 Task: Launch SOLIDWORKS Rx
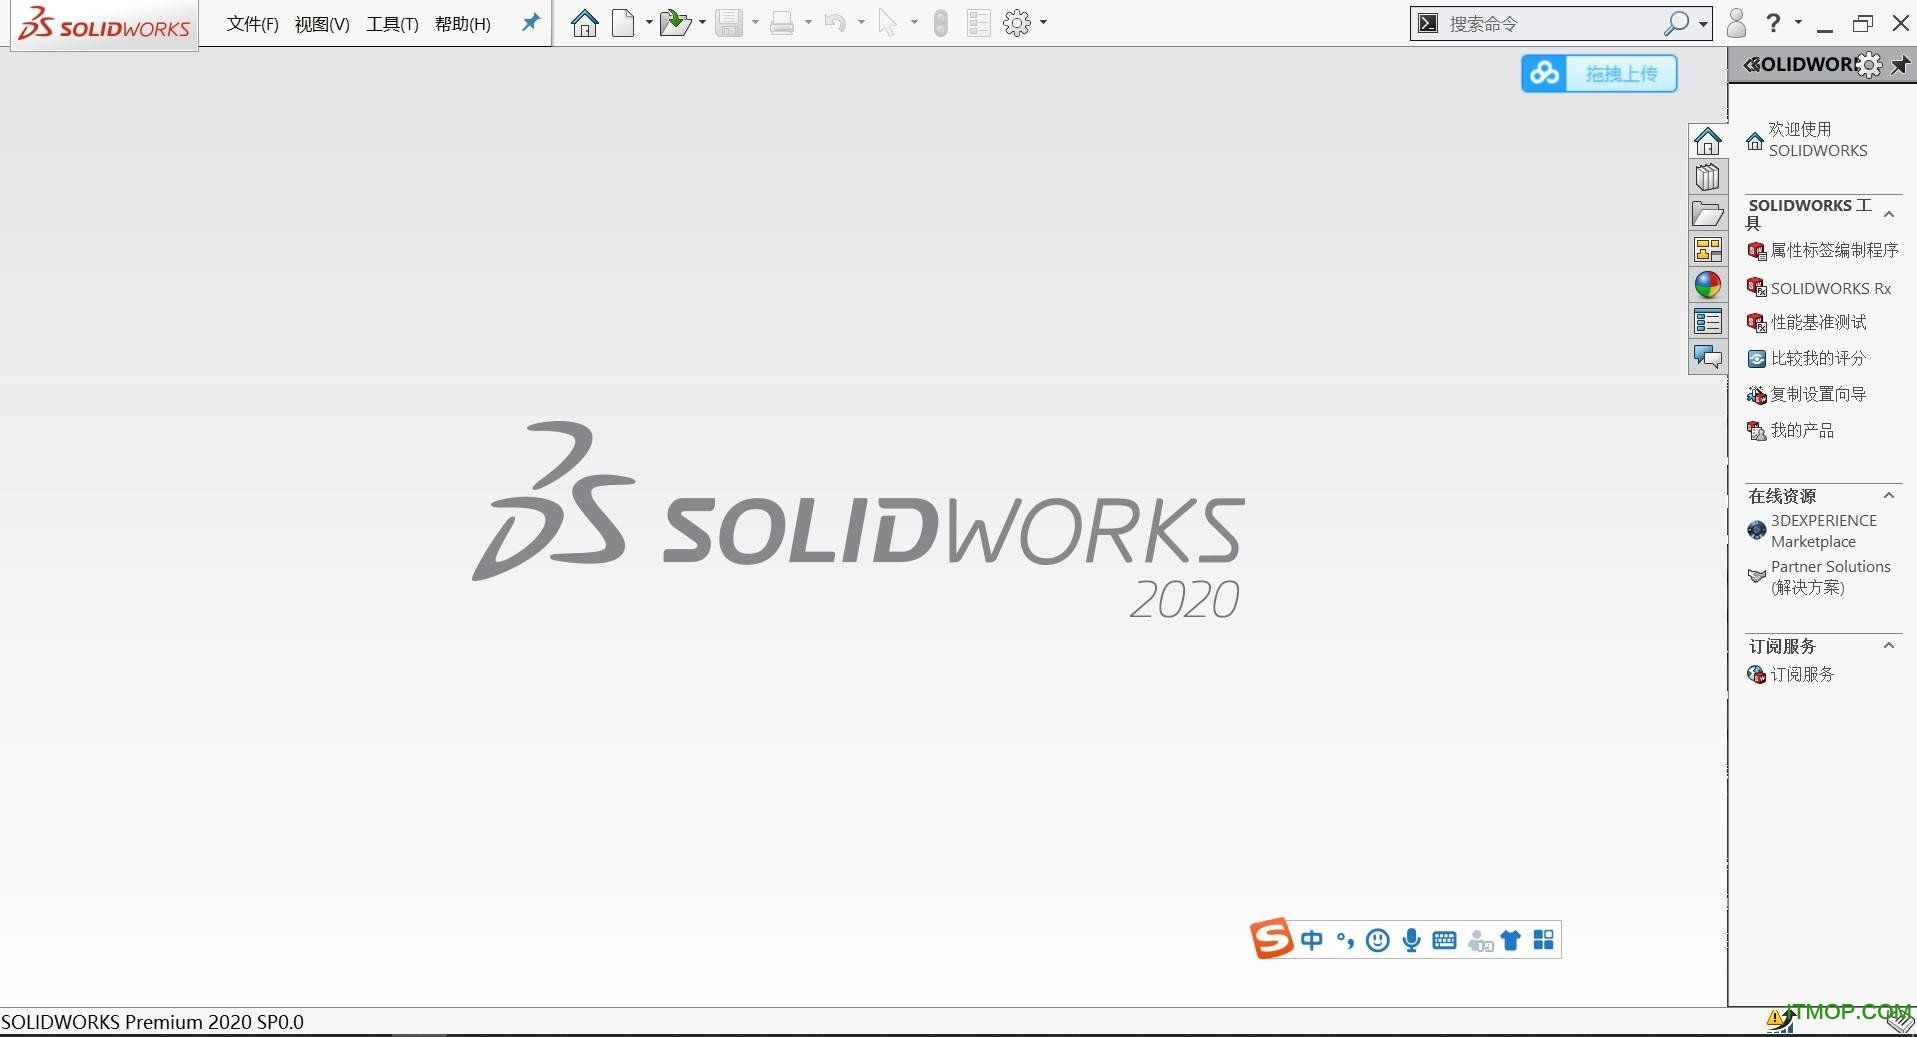pos(1819,288)
